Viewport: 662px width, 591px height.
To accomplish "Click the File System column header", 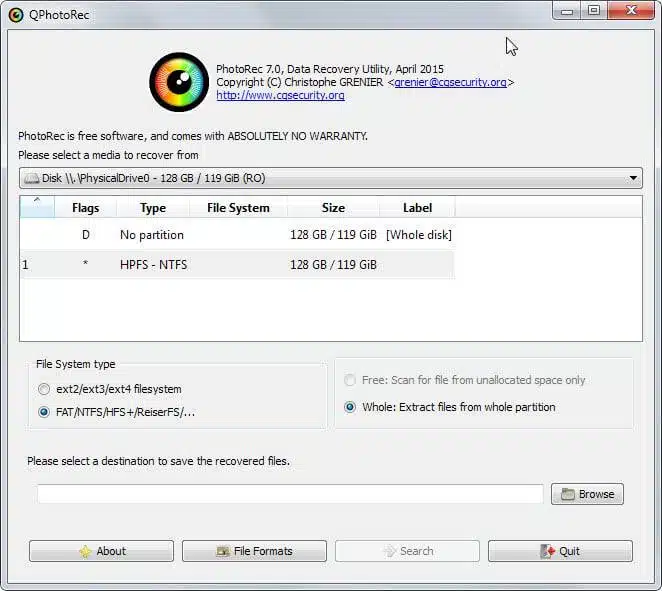I will (x=238, y=208).
